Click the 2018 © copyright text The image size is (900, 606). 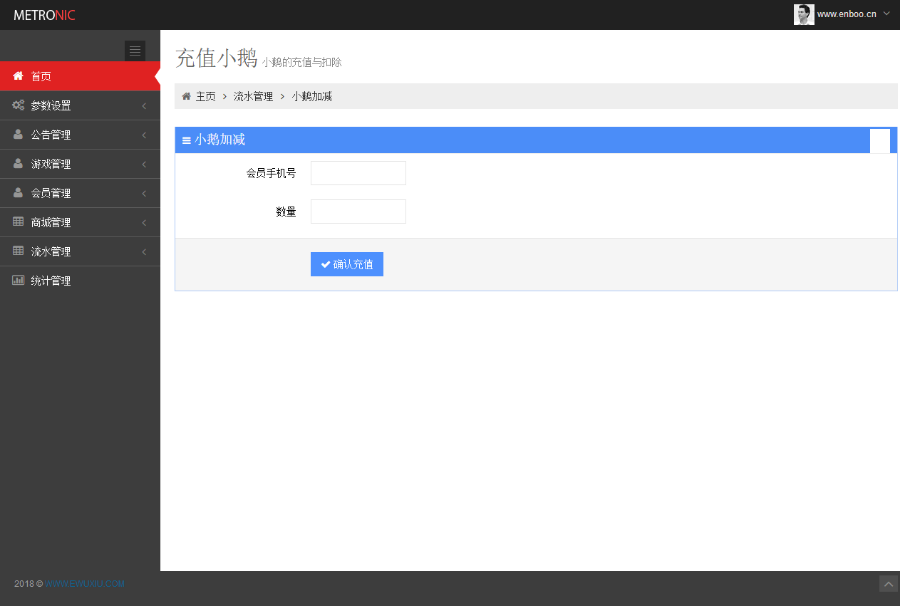[x=29, y=584]
